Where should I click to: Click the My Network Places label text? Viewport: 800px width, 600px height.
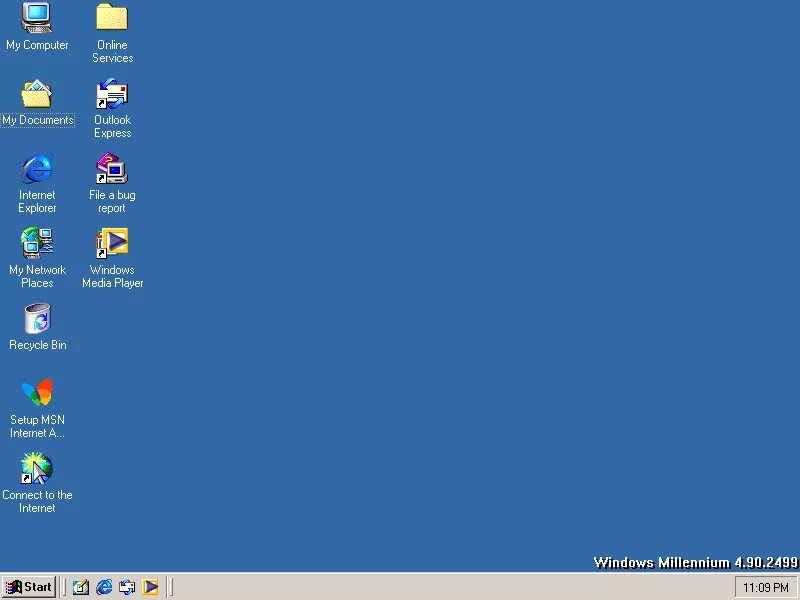37,277
